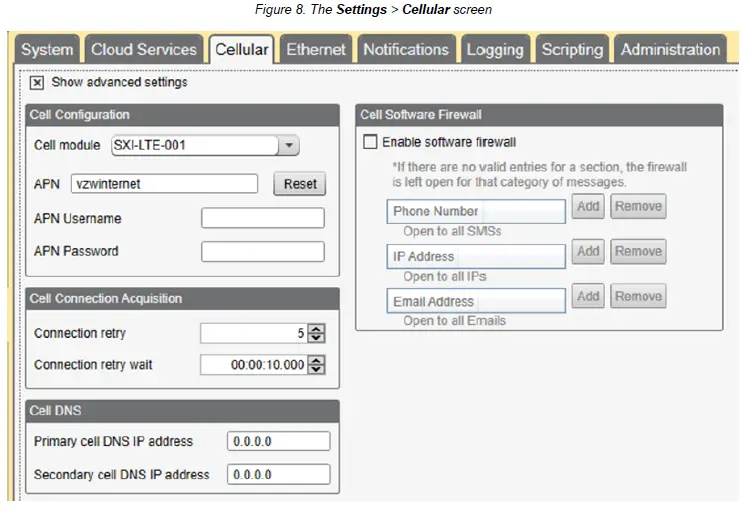Click the Primary cell DNS IP address field
747x511 pixels.
(x=278, y=441)
